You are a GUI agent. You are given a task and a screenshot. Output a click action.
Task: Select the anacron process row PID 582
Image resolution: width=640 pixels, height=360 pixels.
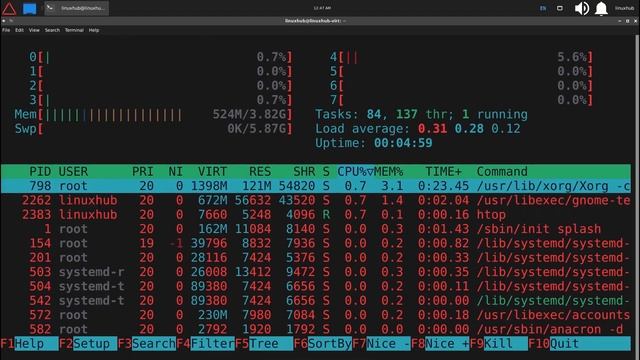pos(316,329)
